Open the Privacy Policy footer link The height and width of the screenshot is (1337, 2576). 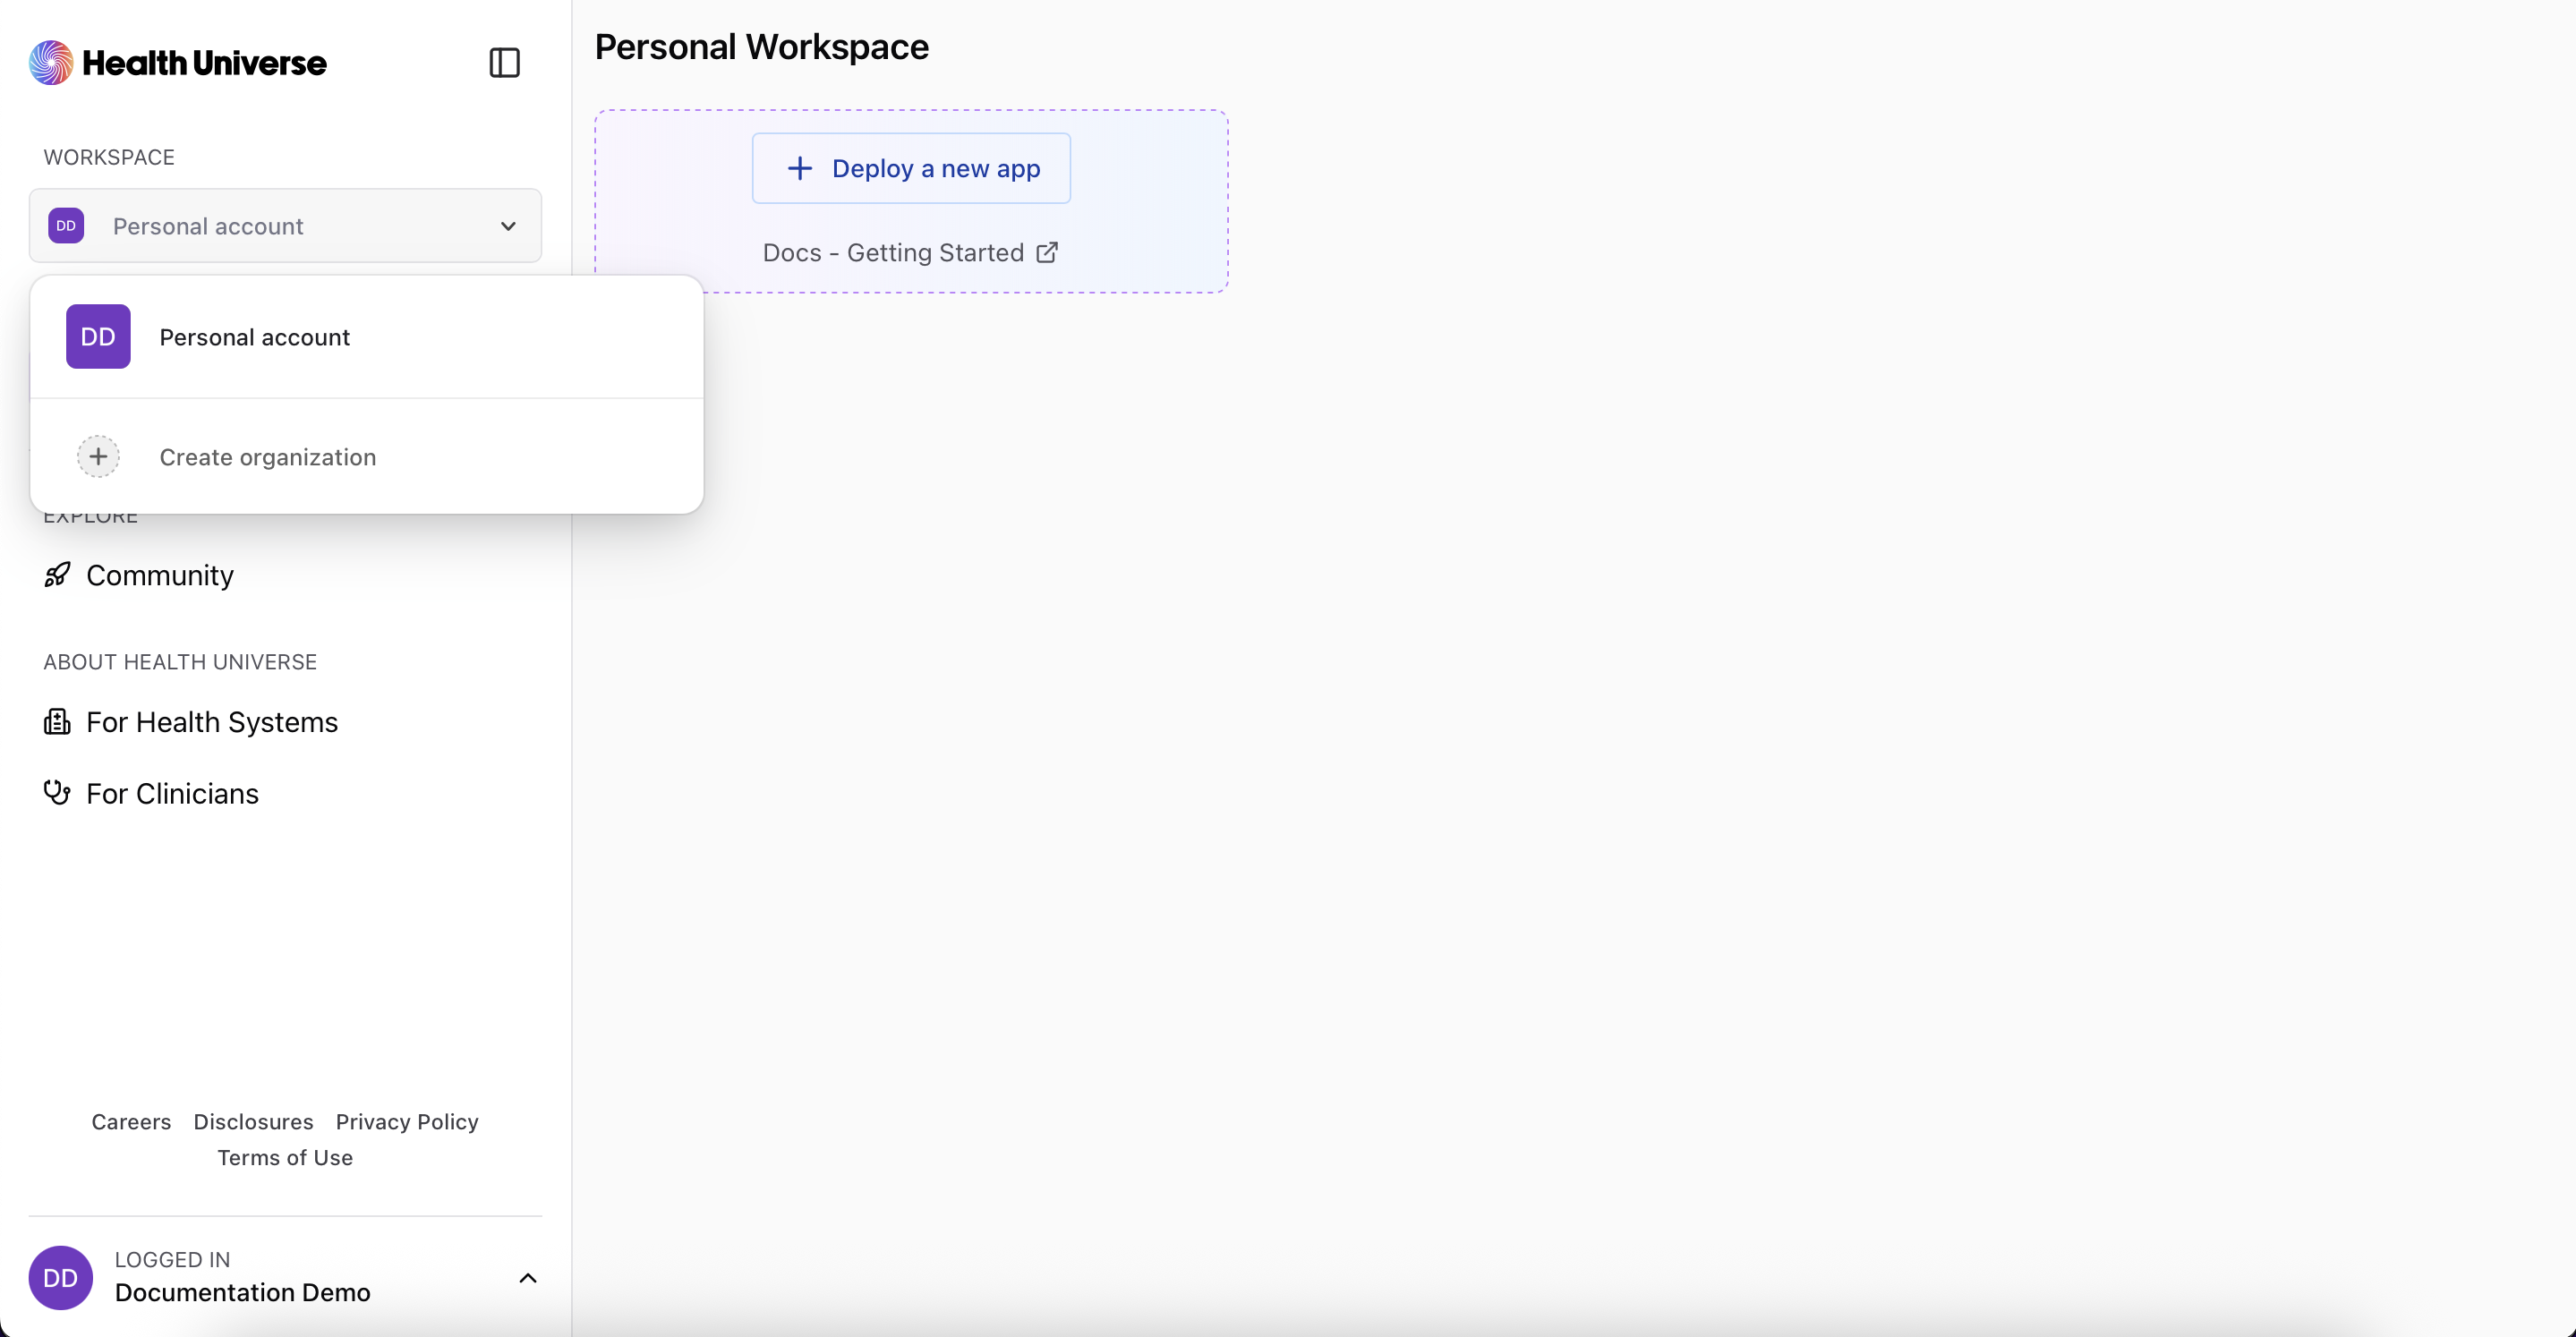tap(407, 1122)
